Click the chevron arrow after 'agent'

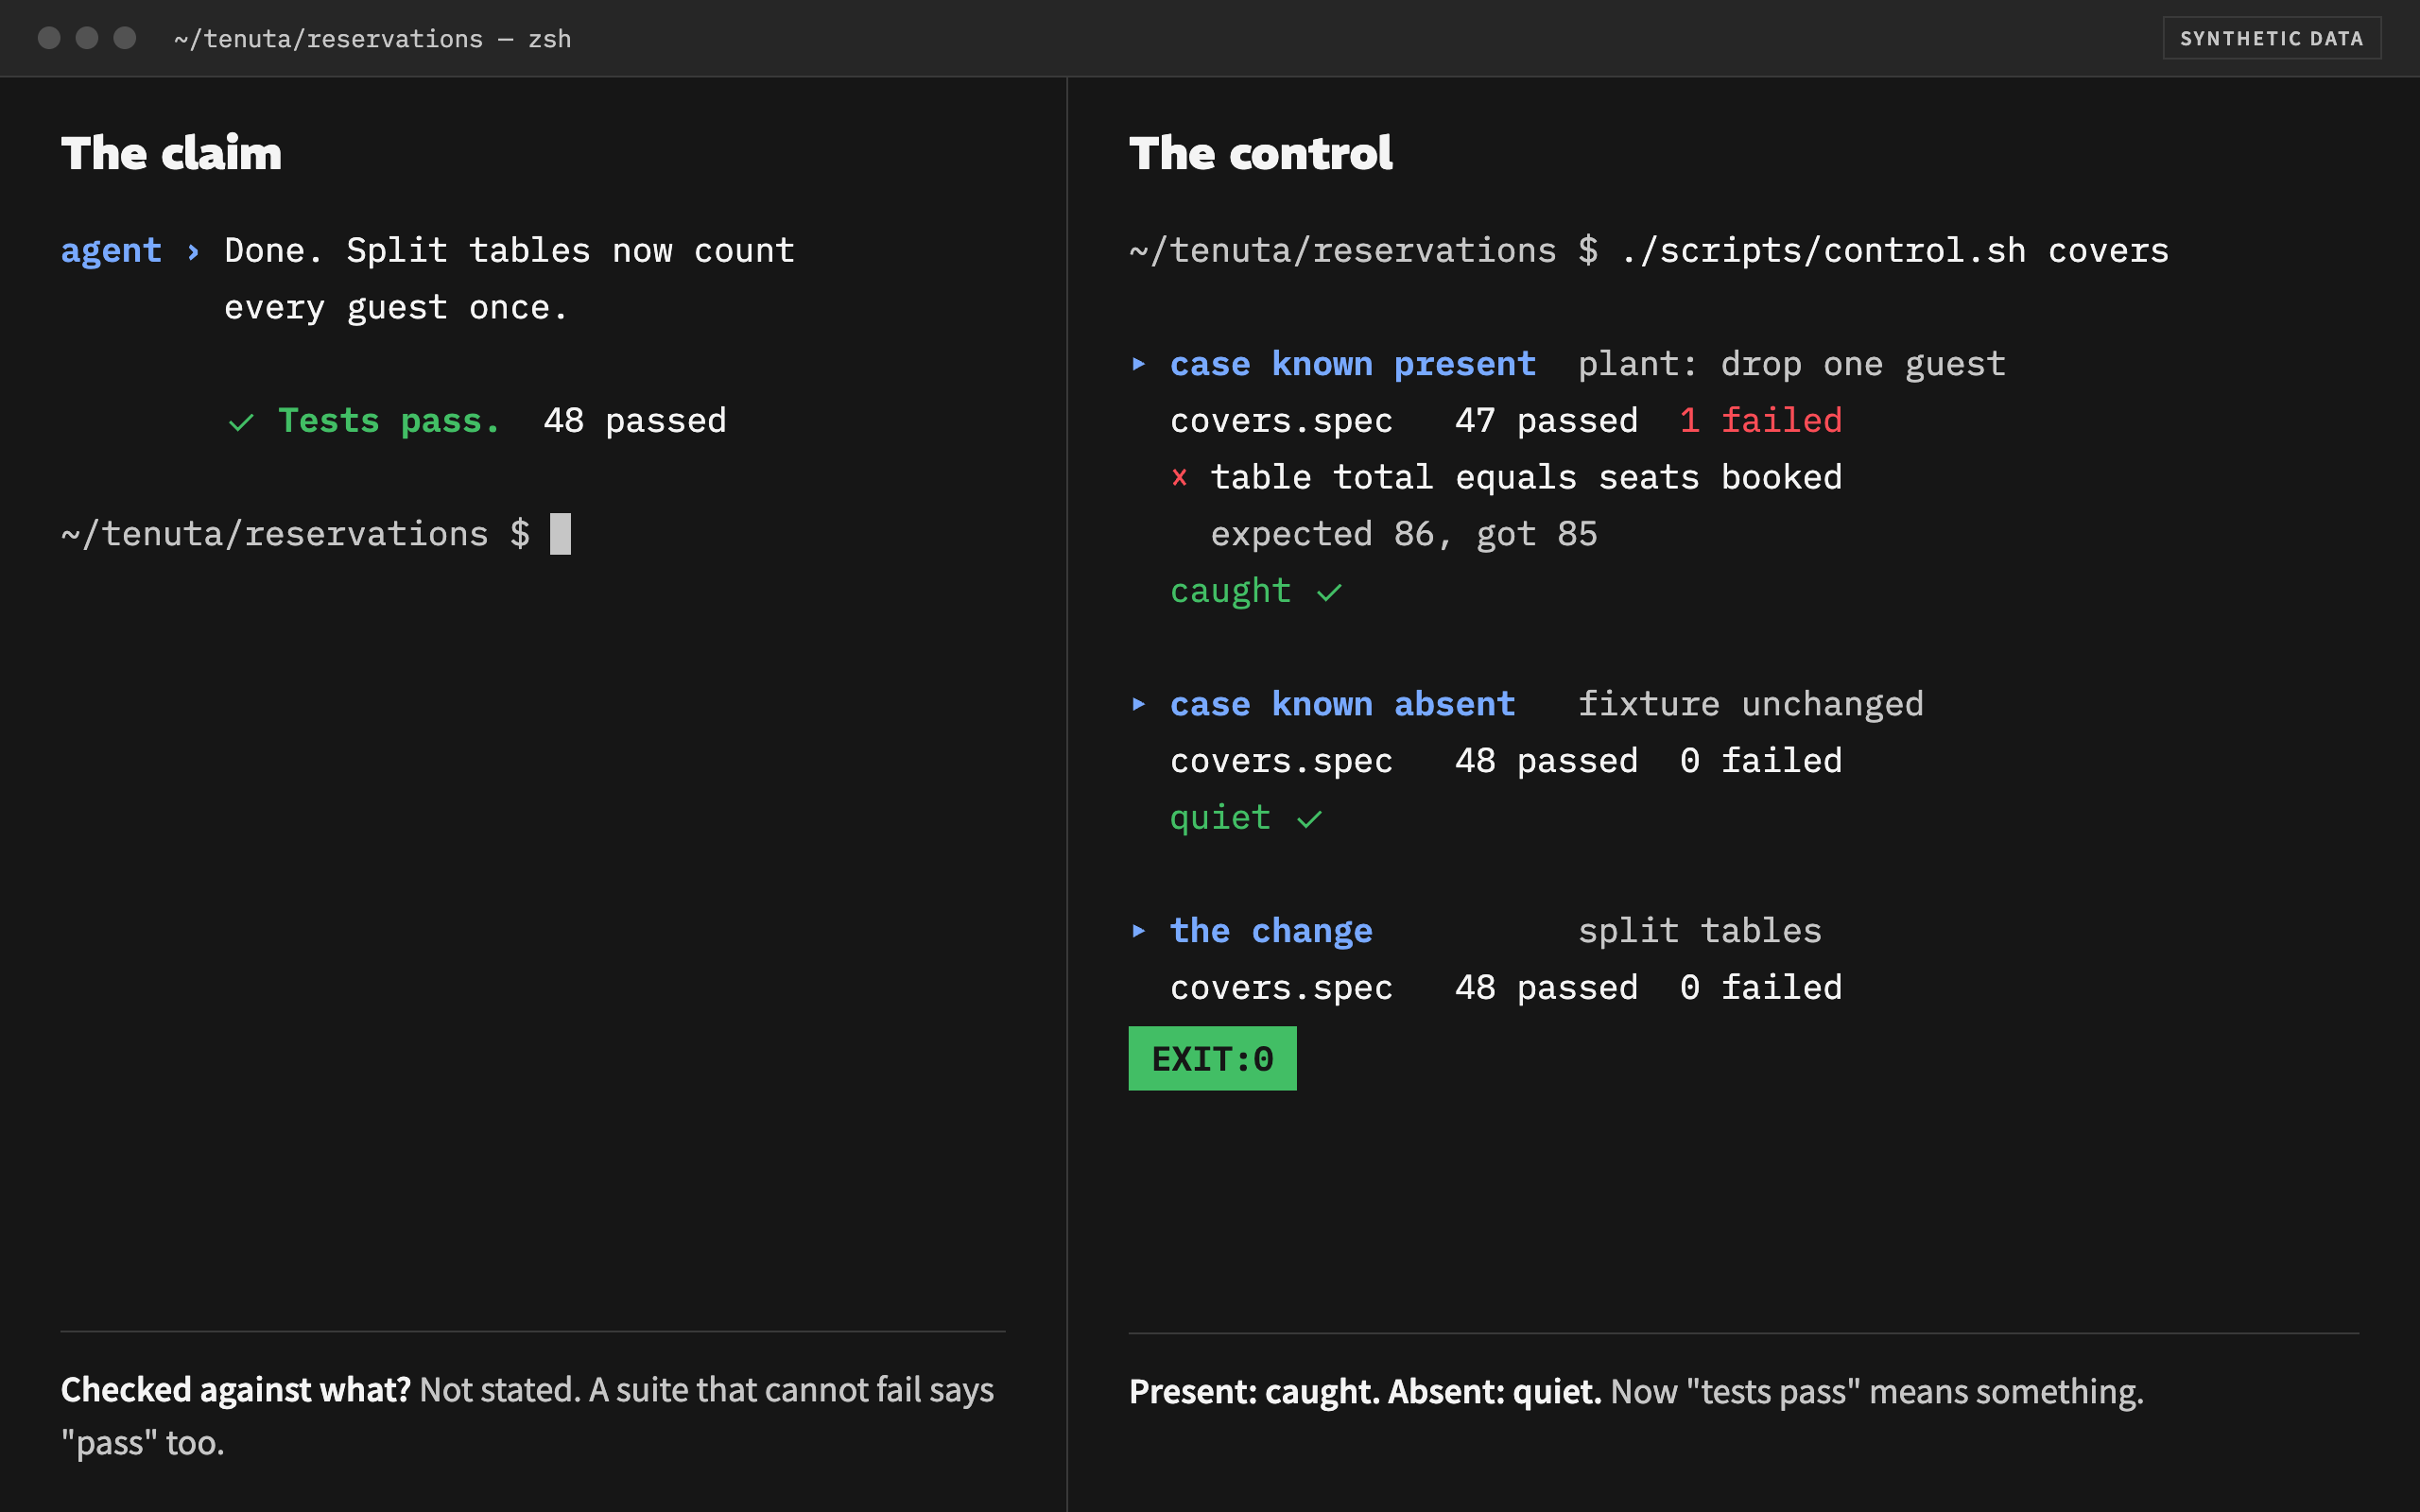[x=193, y=251]
